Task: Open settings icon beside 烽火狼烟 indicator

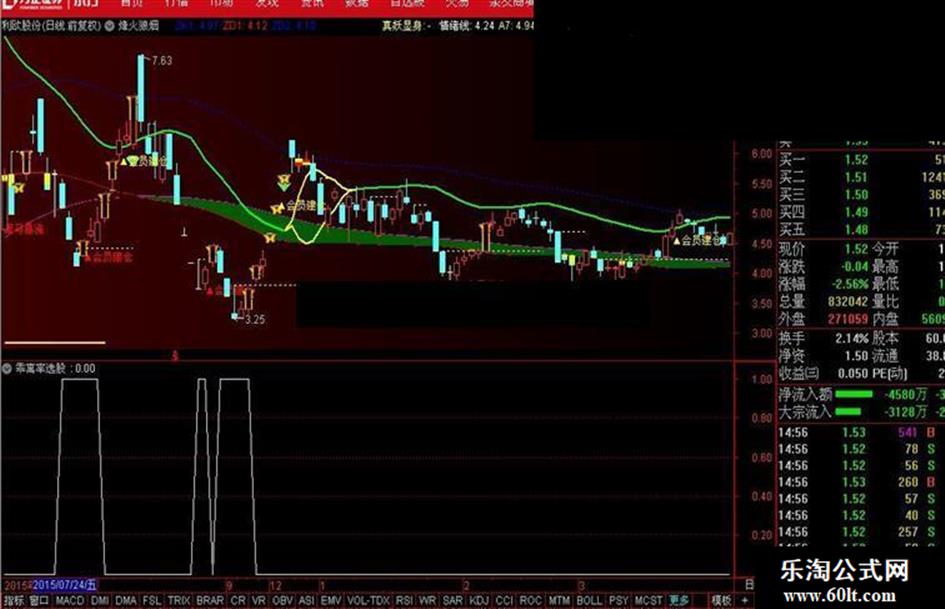Action: [x=110, y=26]
